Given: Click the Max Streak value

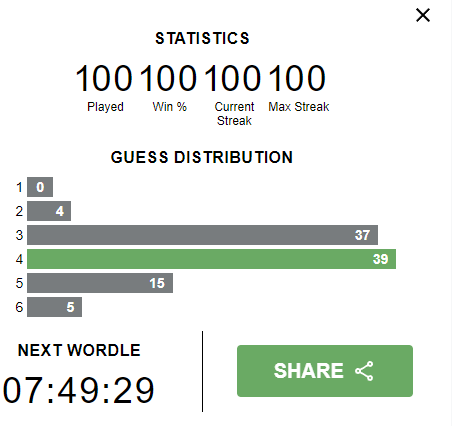Looking at the screenshot, I should pos(297,78).
